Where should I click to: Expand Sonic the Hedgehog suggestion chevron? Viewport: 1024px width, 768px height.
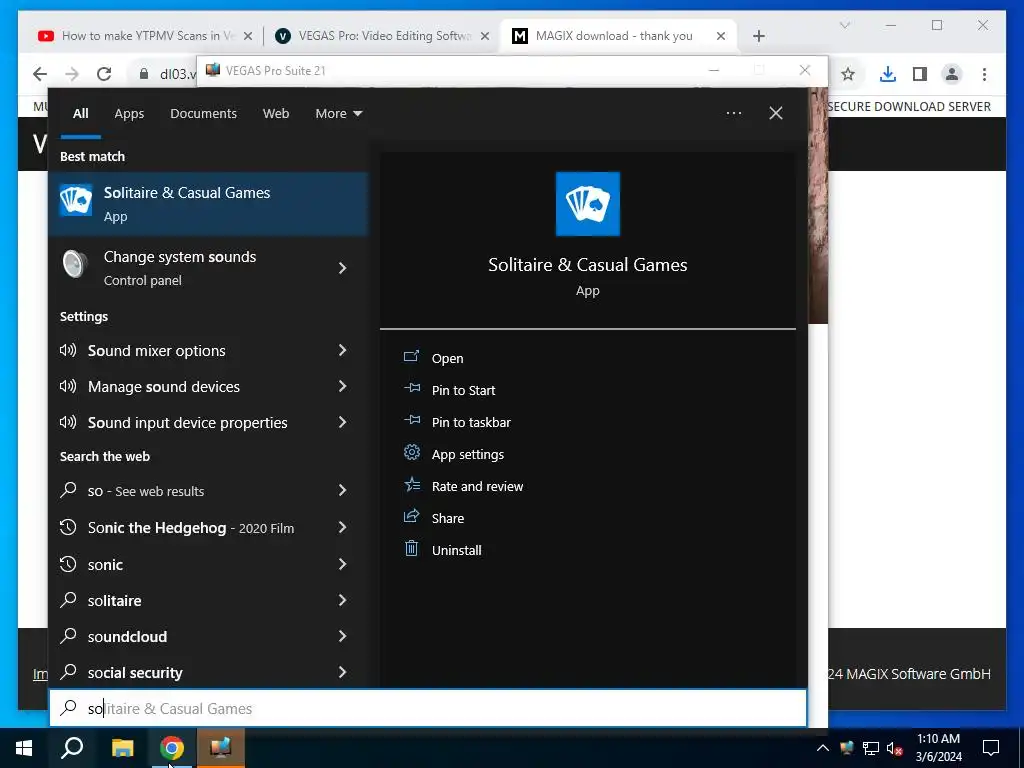click(342, 528)
